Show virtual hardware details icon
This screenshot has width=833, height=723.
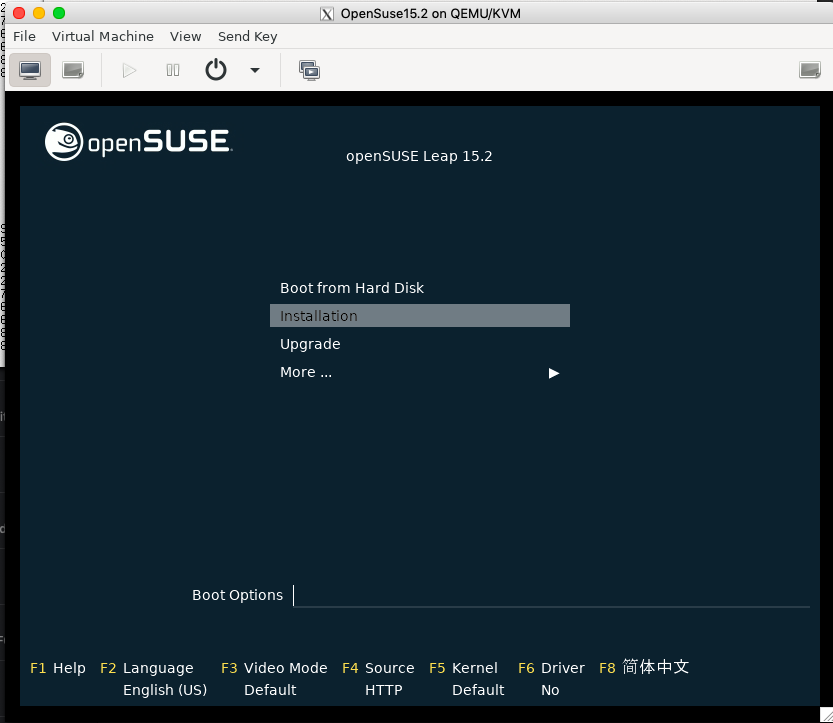click(x=73, y=70)
